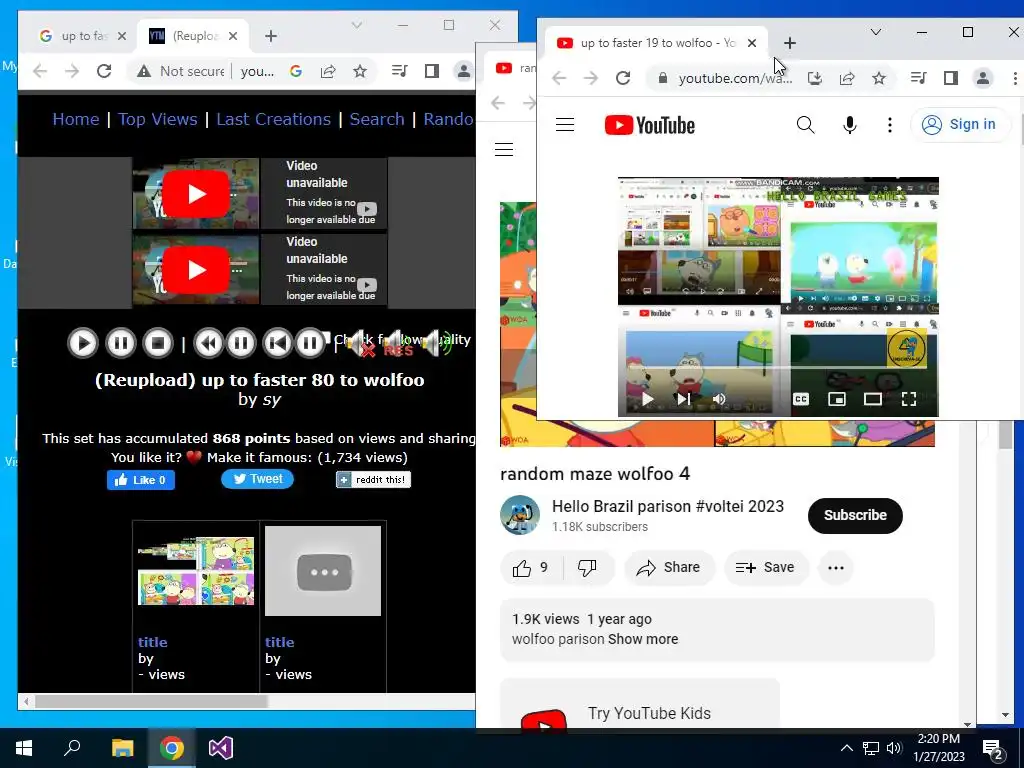Open tab search chevron in left Chrome window

357,25
